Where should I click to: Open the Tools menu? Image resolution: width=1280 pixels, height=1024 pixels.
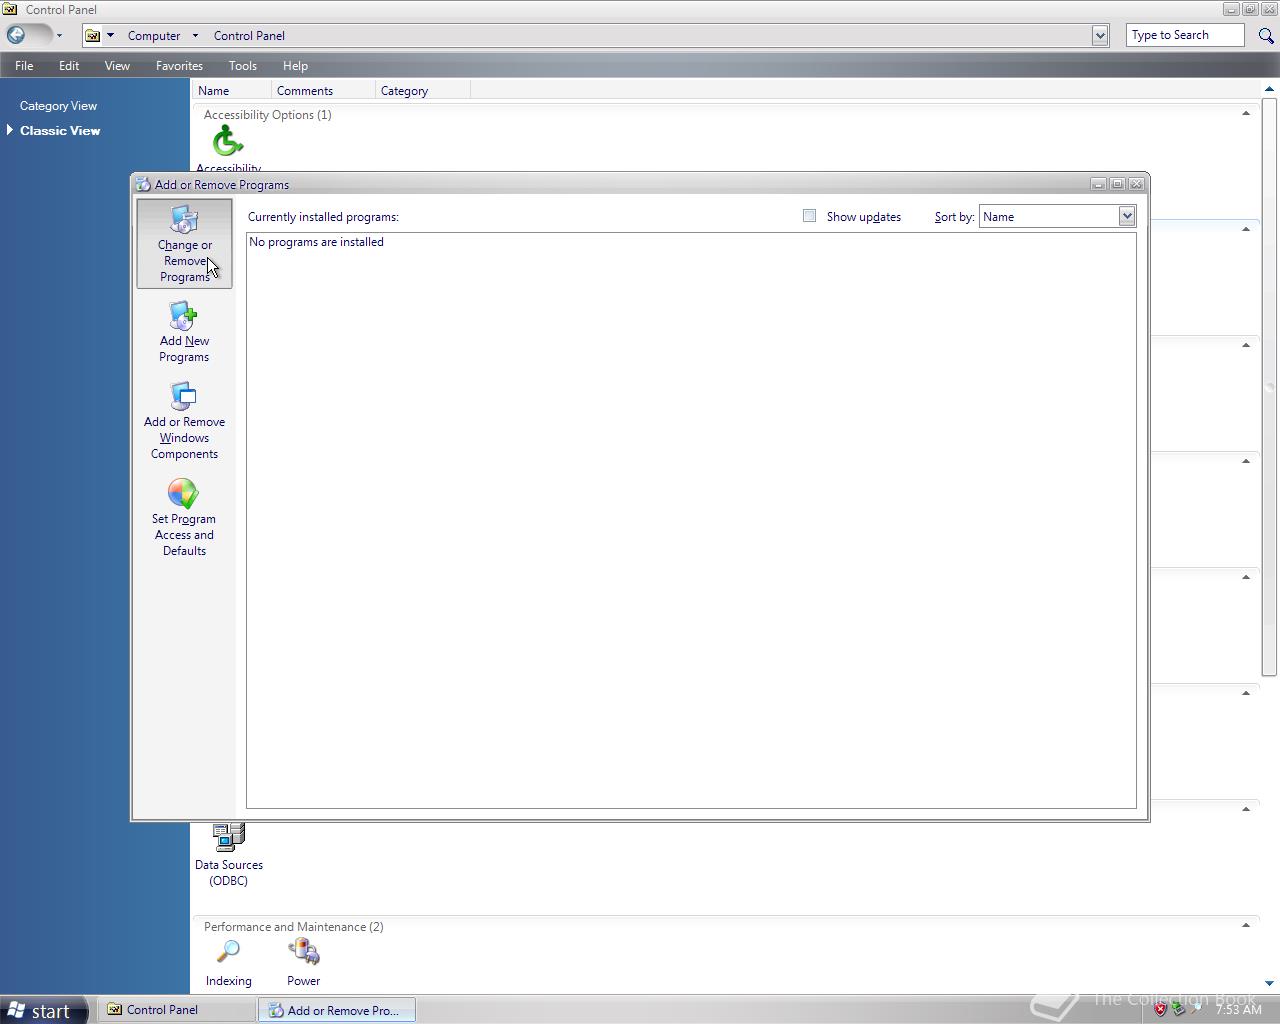pyautogui.click(x=242, y=65)
